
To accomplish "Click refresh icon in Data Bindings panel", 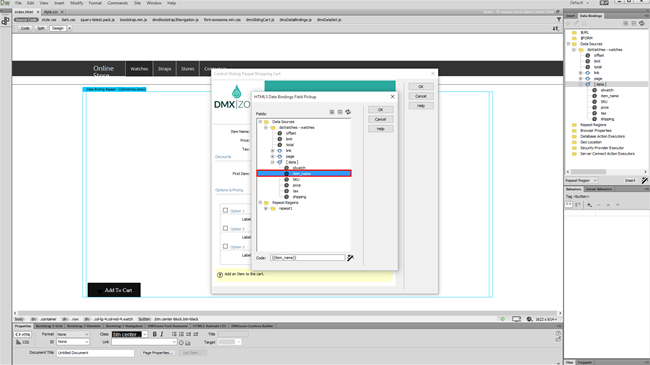I will point(642,24).
